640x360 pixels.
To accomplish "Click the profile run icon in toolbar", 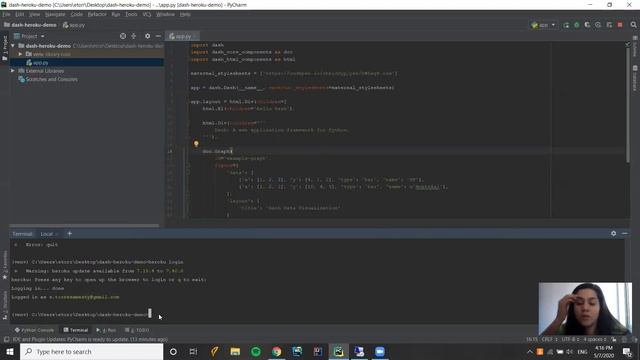I will pos(598,25).
